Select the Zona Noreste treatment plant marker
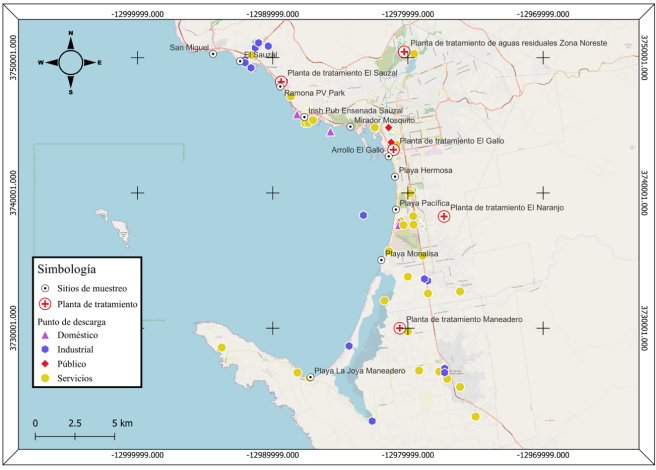Image resolution: width=656 pixels, height=470 pixels. point(404,52)
